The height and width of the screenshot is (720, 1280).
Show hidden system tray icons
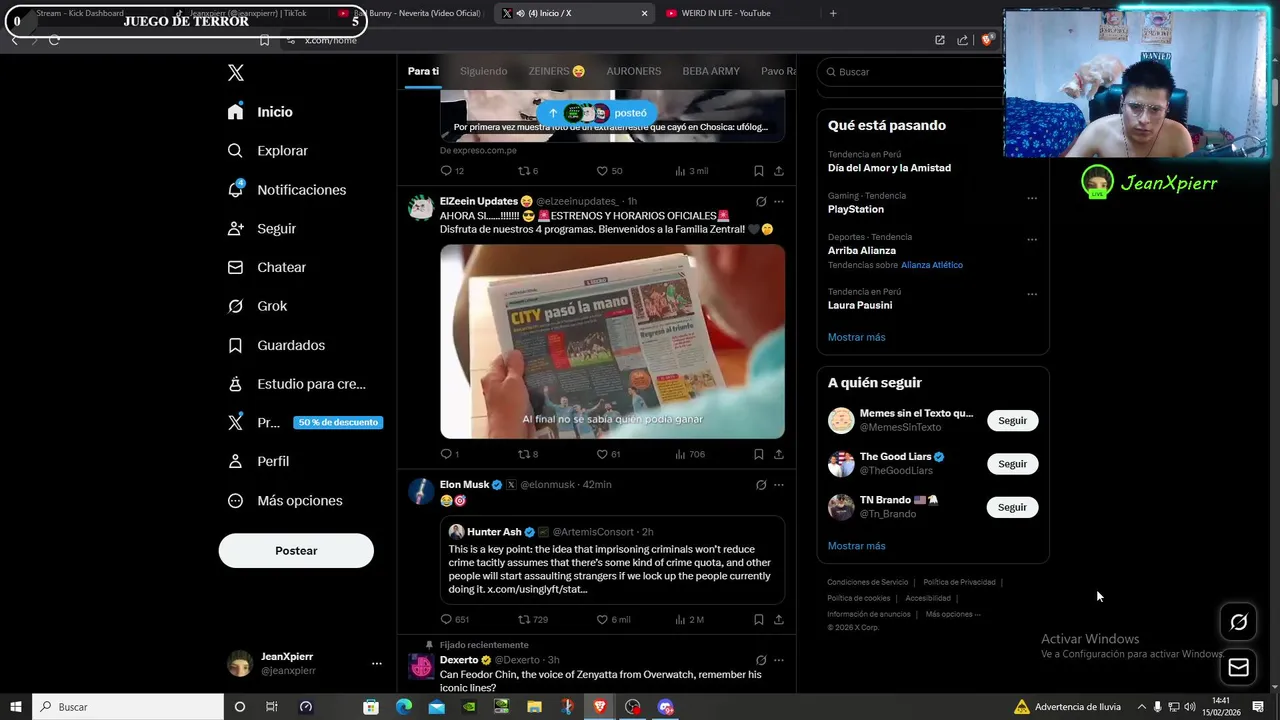coord(1140,707)
